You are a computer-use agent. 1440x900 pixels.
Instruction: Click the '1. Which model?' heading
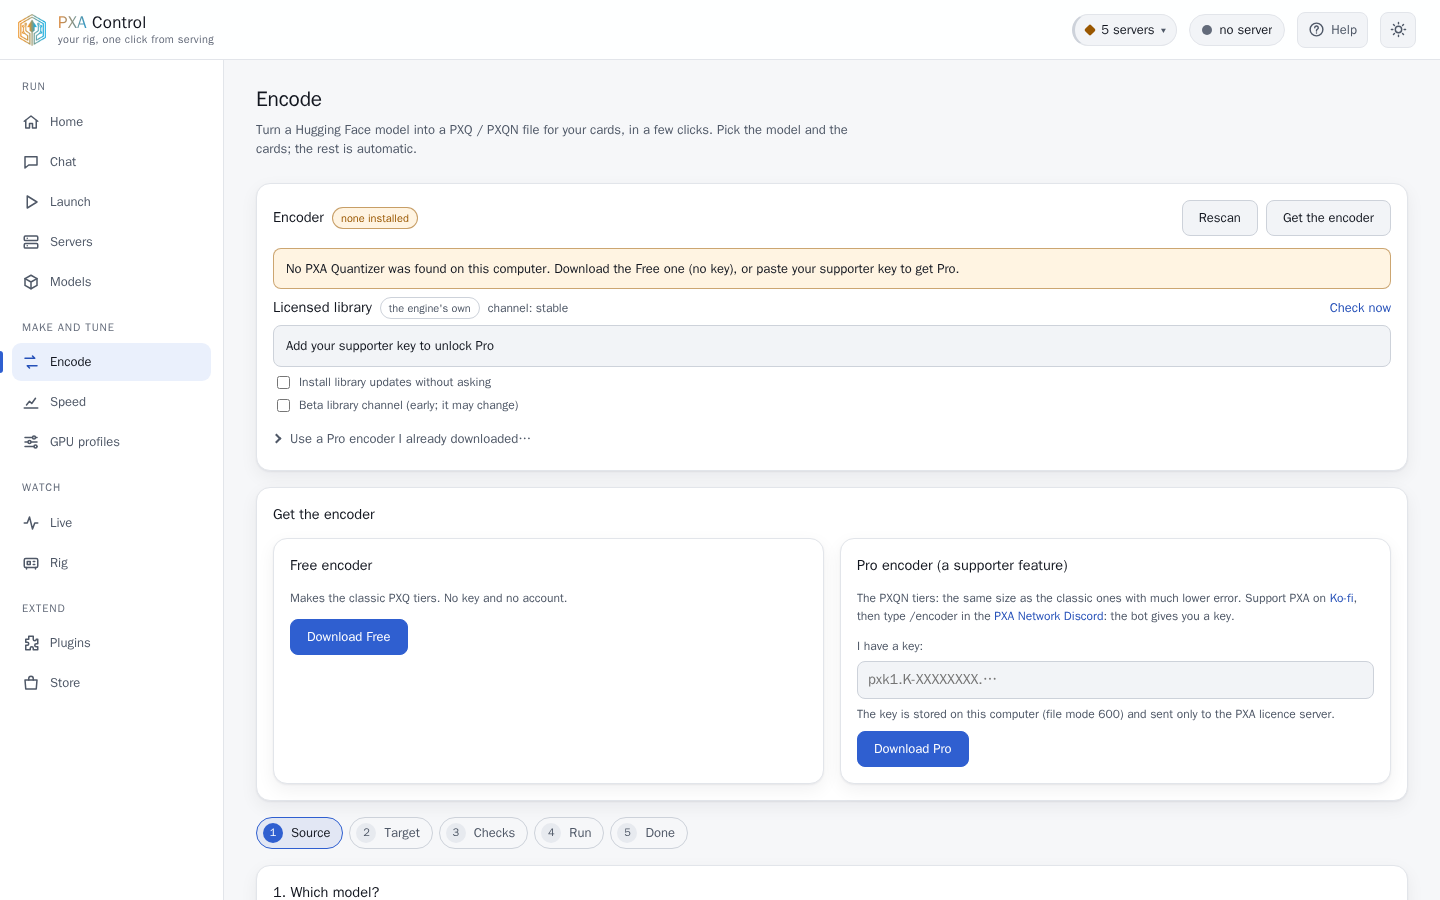click(x=326, y=892)
